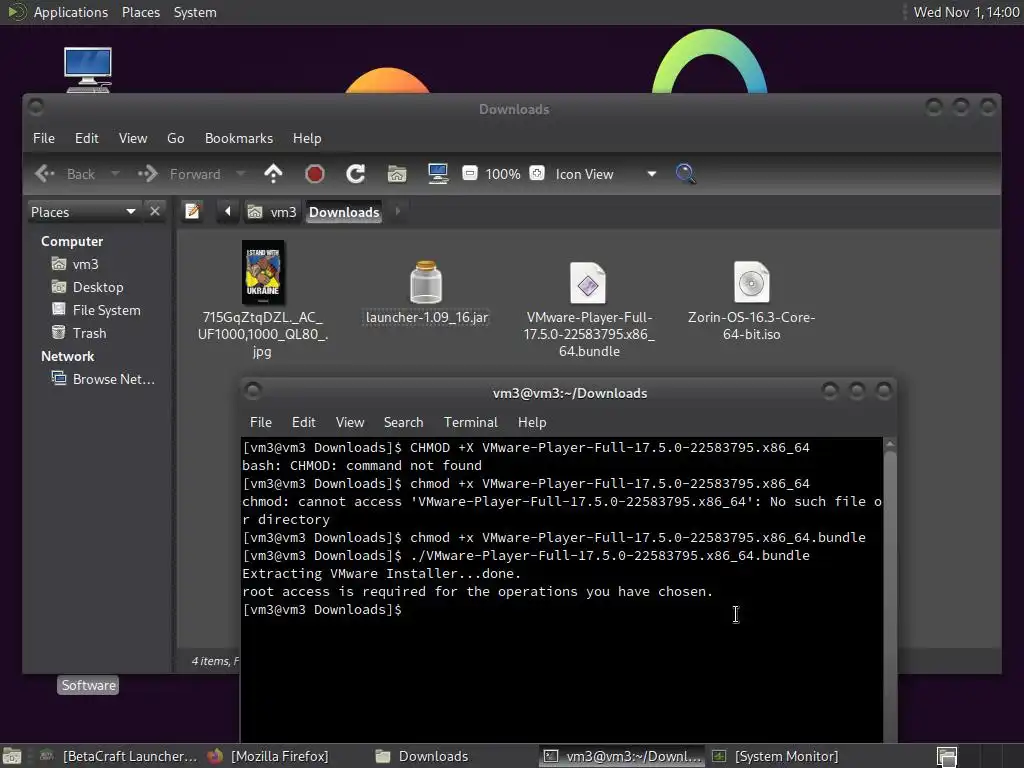Click the clock showing Wed Nov 1, 14:00

[x=966, y=12]
